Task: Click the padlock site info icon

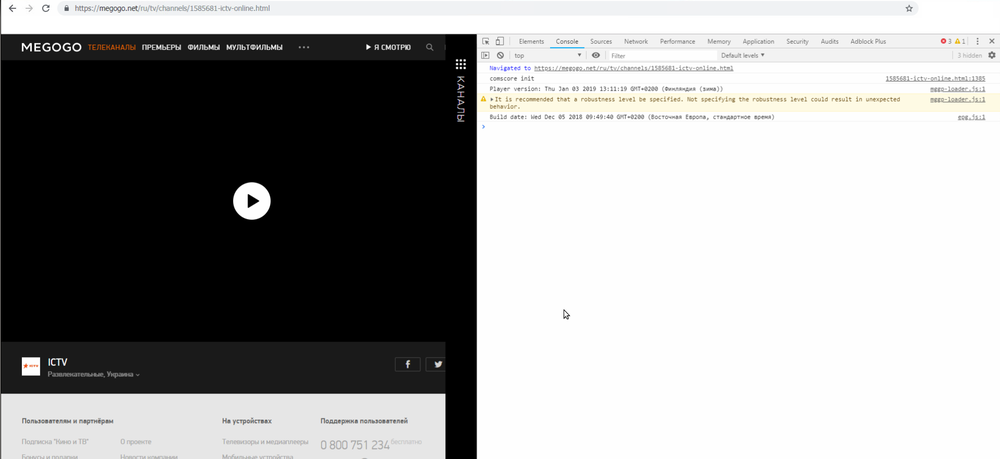Action: click(66, 9)
